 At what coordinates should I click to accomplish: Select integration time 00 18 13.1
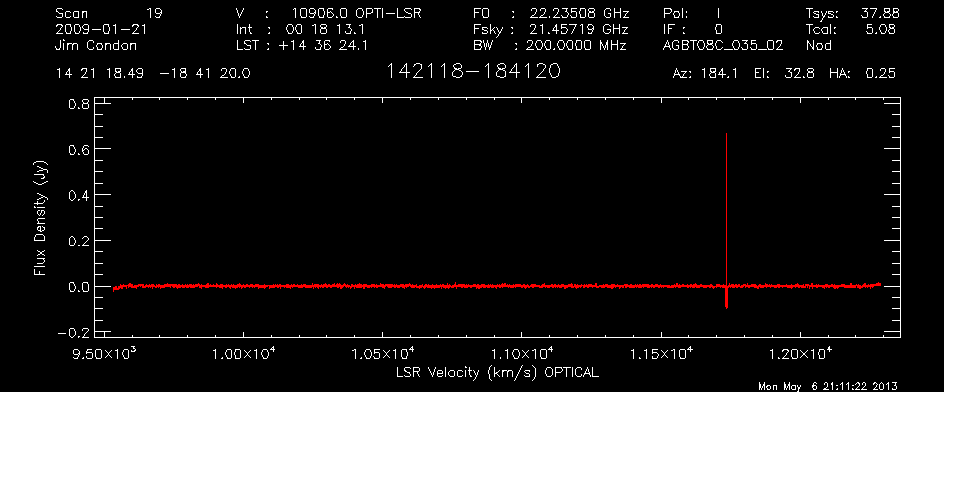[325, 29]
